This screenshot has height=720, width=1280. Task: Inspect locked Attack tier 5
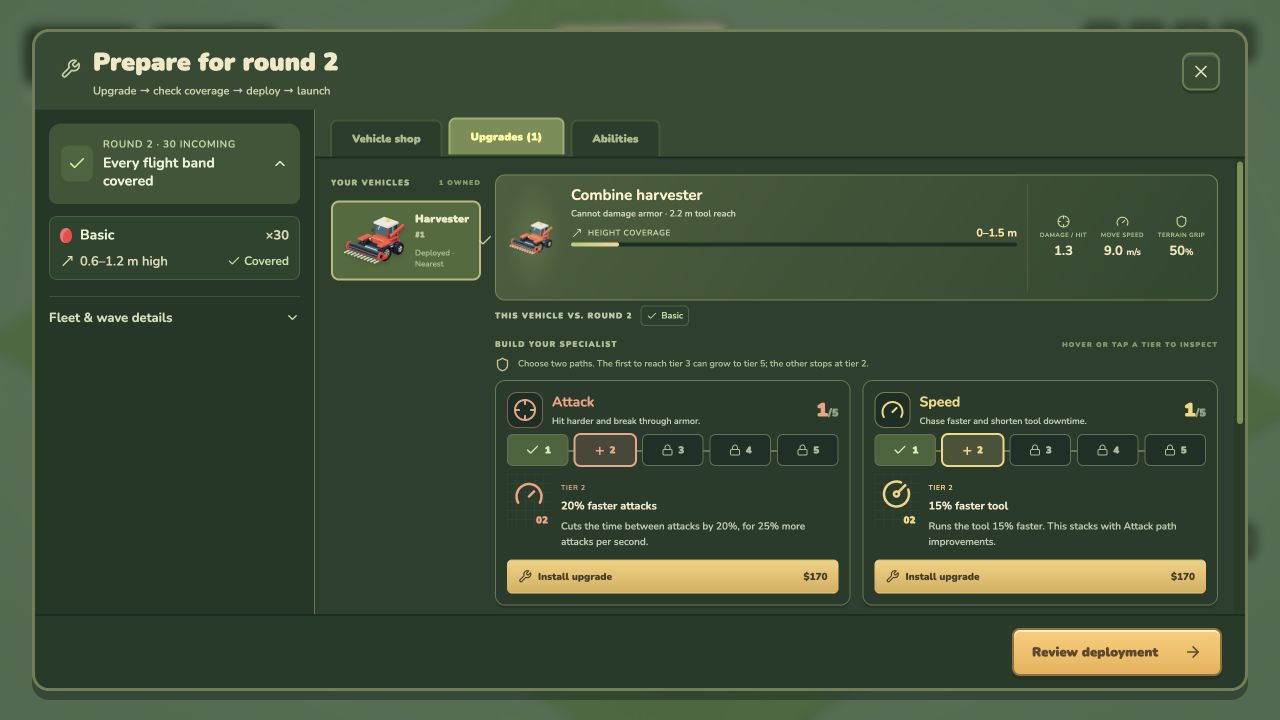tap(808, 450)
